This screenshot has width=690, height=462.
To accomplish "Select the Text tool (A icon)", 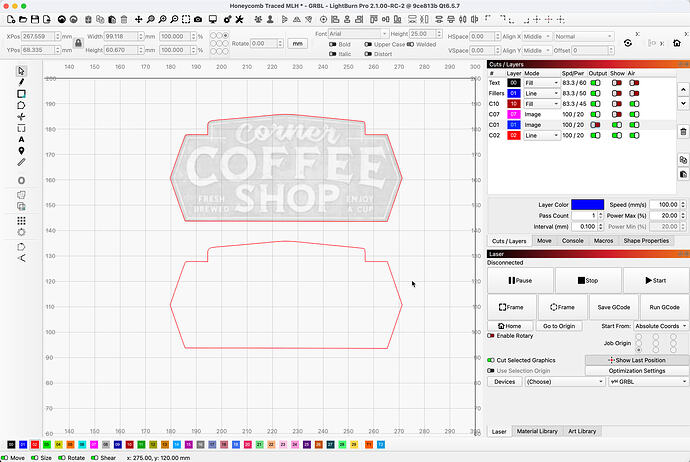I will (21, 140).
